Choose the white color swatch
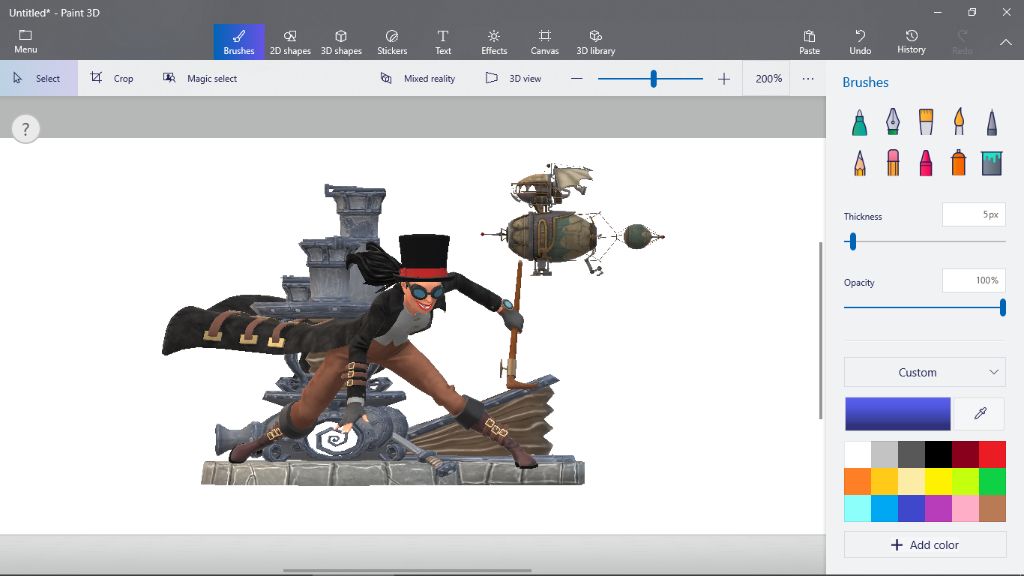The width and height of the screenshot is (1024, 576). pyautogui.click(x=857, y=455)
